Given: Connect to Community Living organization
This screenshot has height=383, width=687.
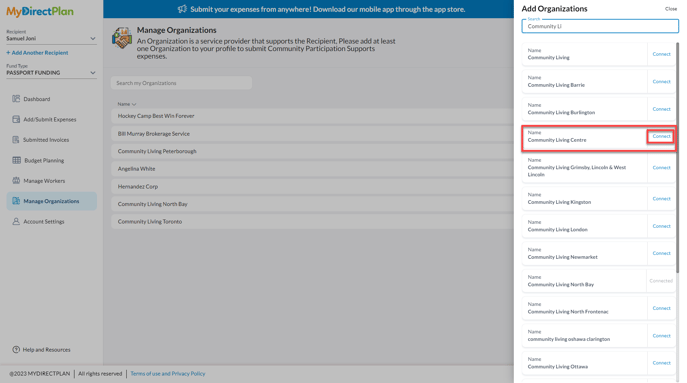Looking at the screenshot, I should (661, 54).
